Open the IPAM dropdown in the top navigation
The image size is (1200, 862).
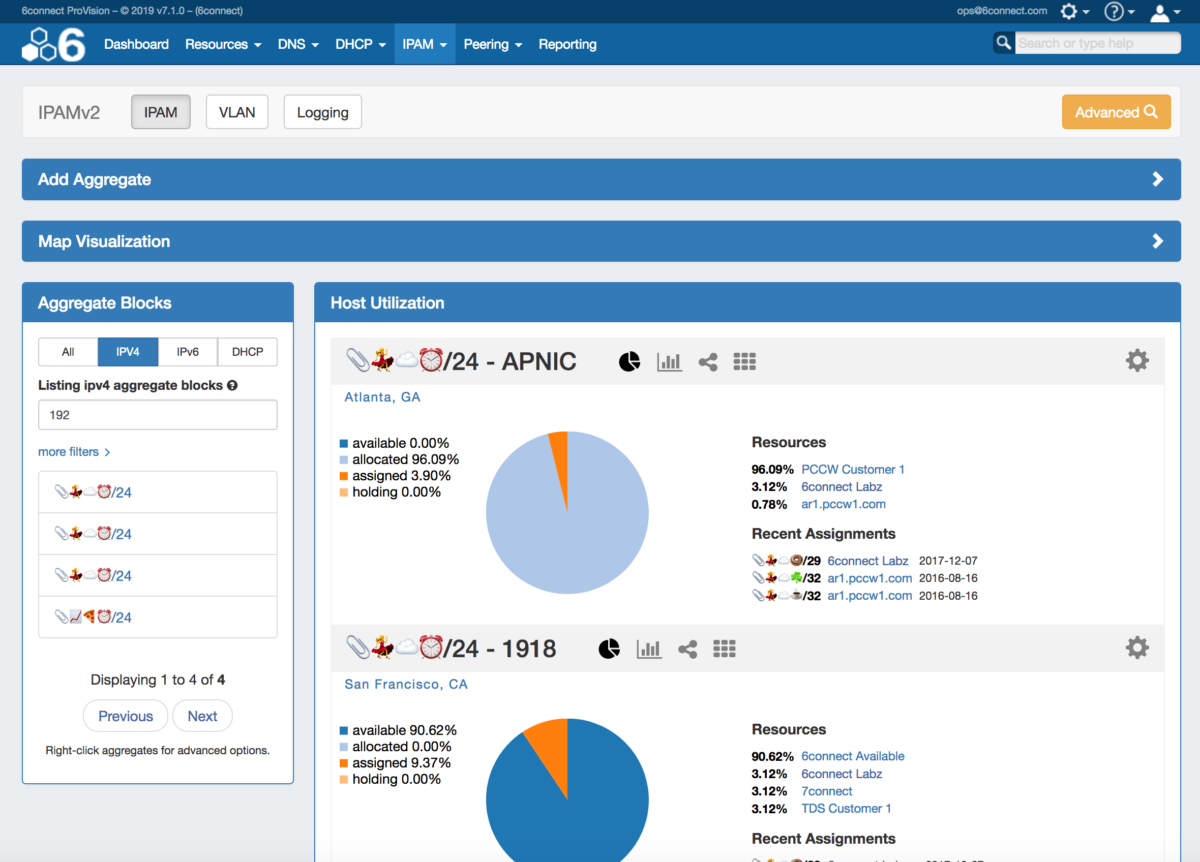click(425, 44)
